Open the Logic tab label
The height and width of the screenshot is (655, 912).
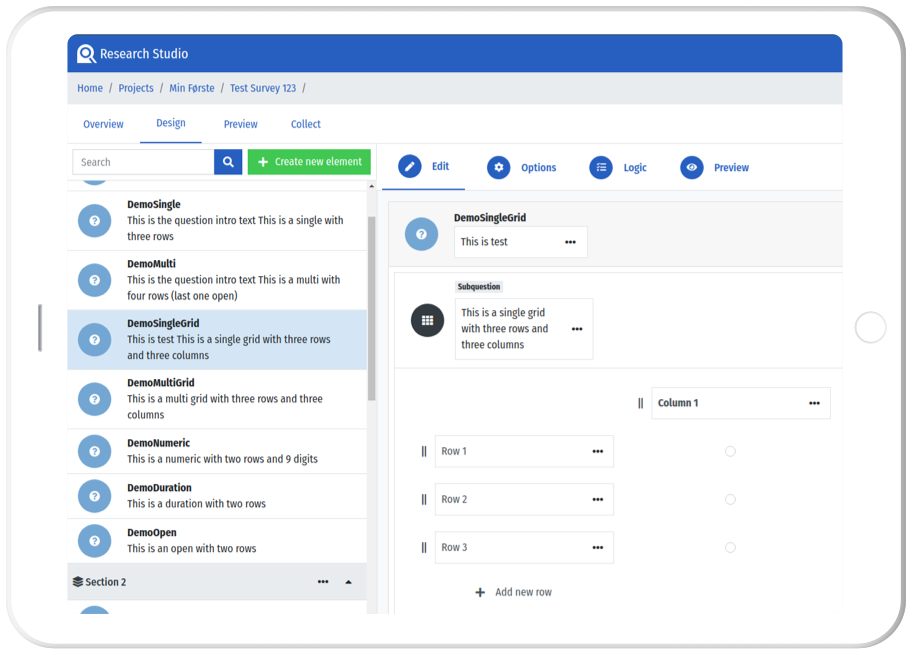tap(635, 168)
